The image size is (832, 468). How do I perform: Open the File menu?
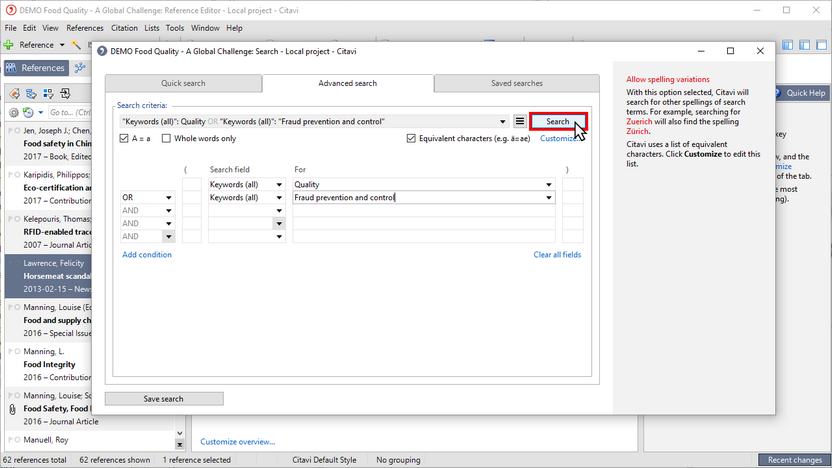pos(10,28)
